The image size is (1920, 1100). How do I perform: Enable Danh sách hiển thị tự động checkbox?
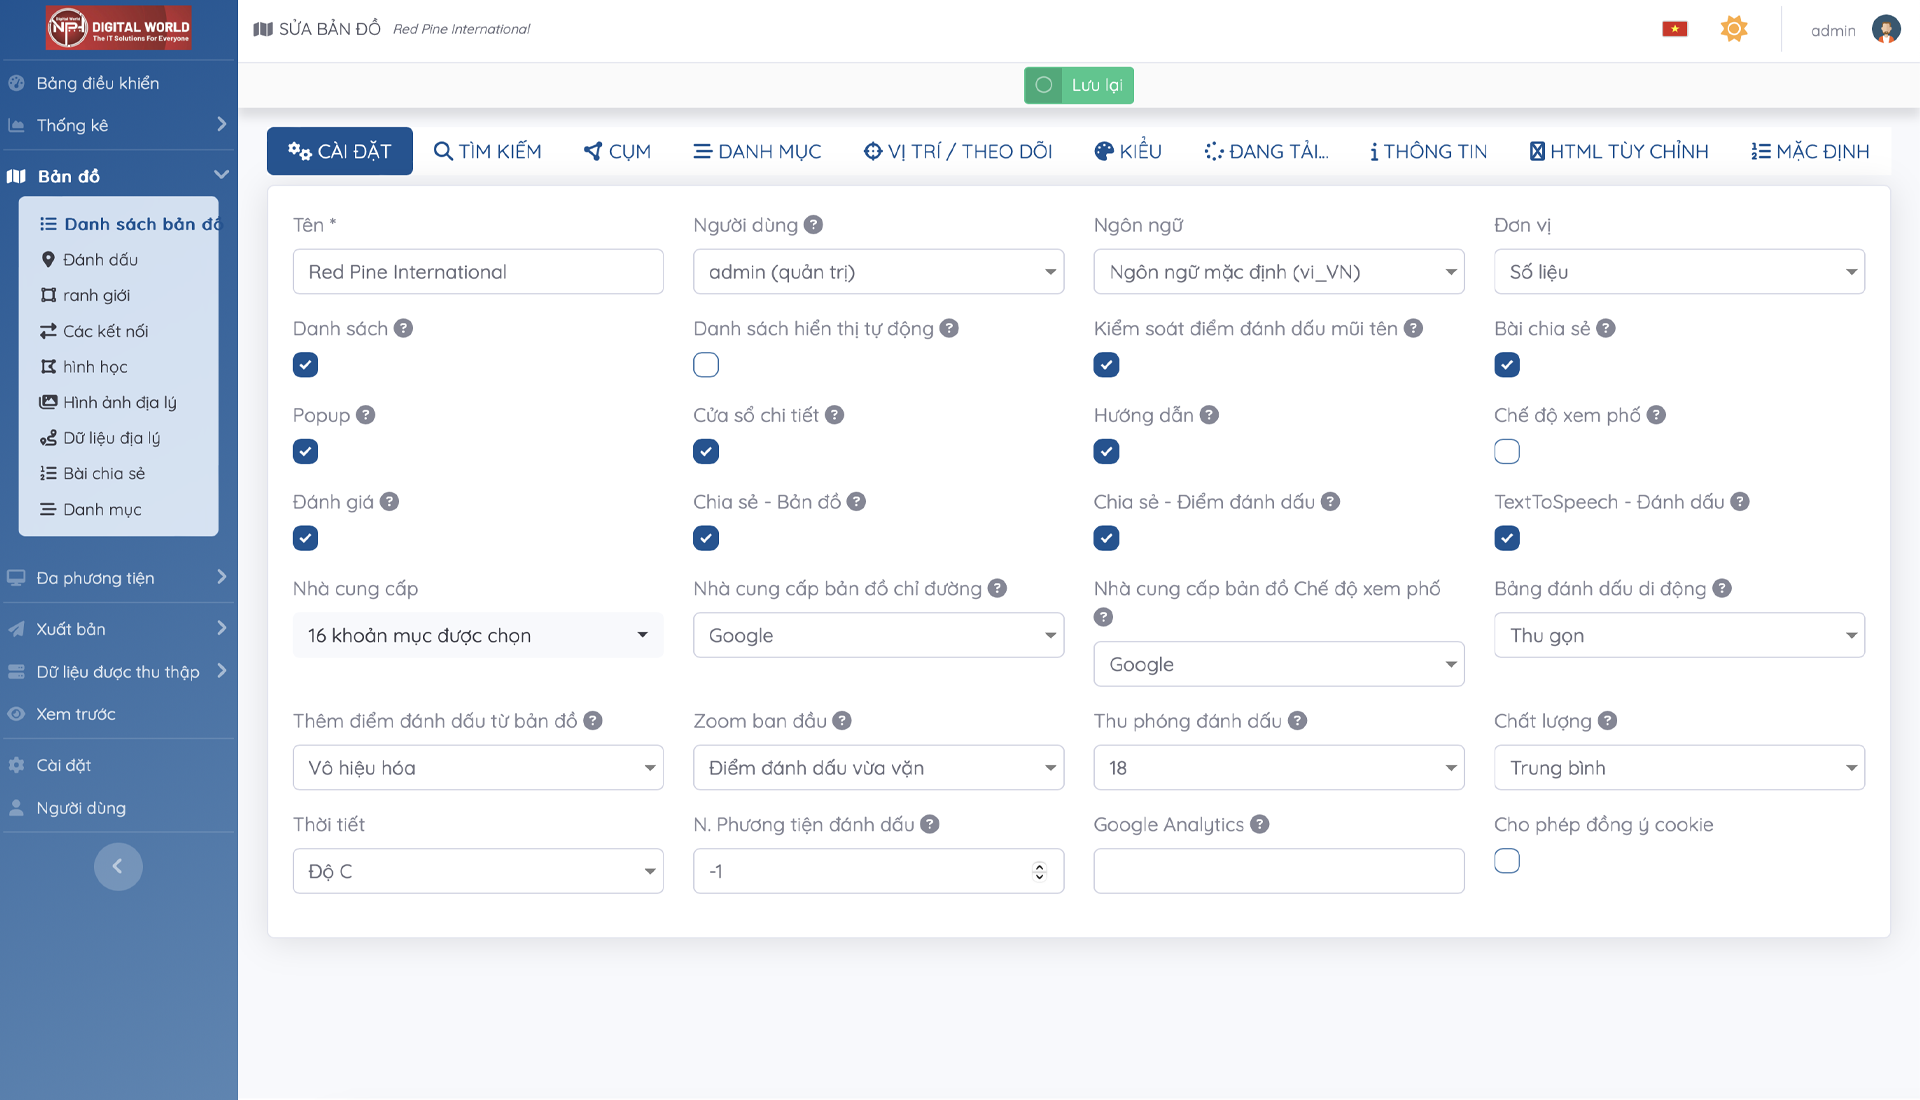pyautogui.click(x=706, y=365)
